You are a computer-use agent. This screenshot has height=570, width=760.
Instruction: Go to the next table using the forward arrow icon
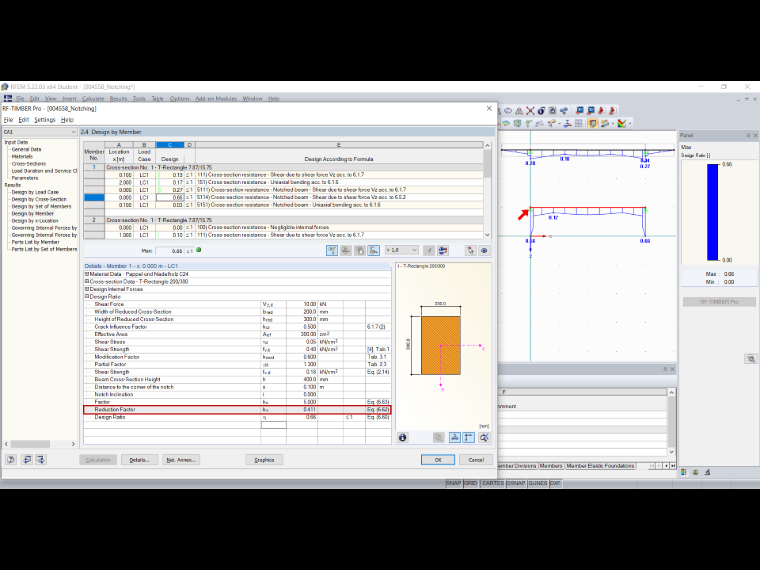point(41,459)
